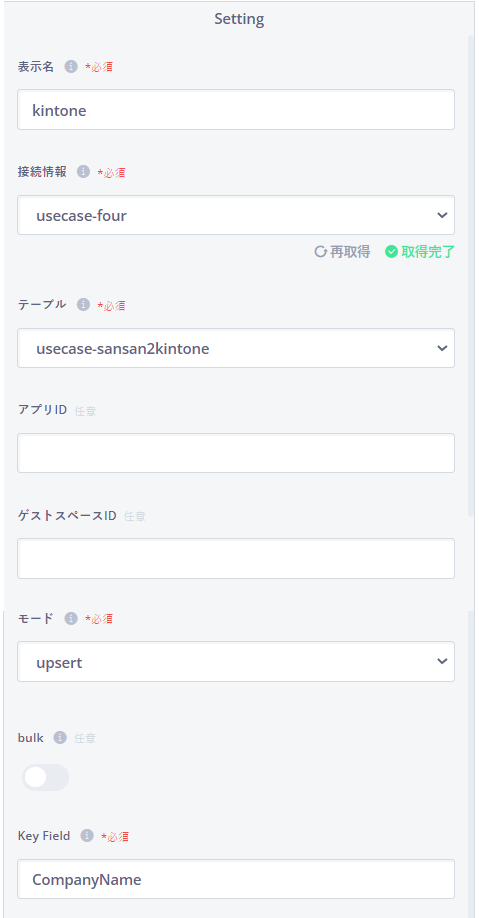This screenshot has height=918, width=479.
Task: Focus the ゲストスペースID input field
Action: click(x=236, y=559)
